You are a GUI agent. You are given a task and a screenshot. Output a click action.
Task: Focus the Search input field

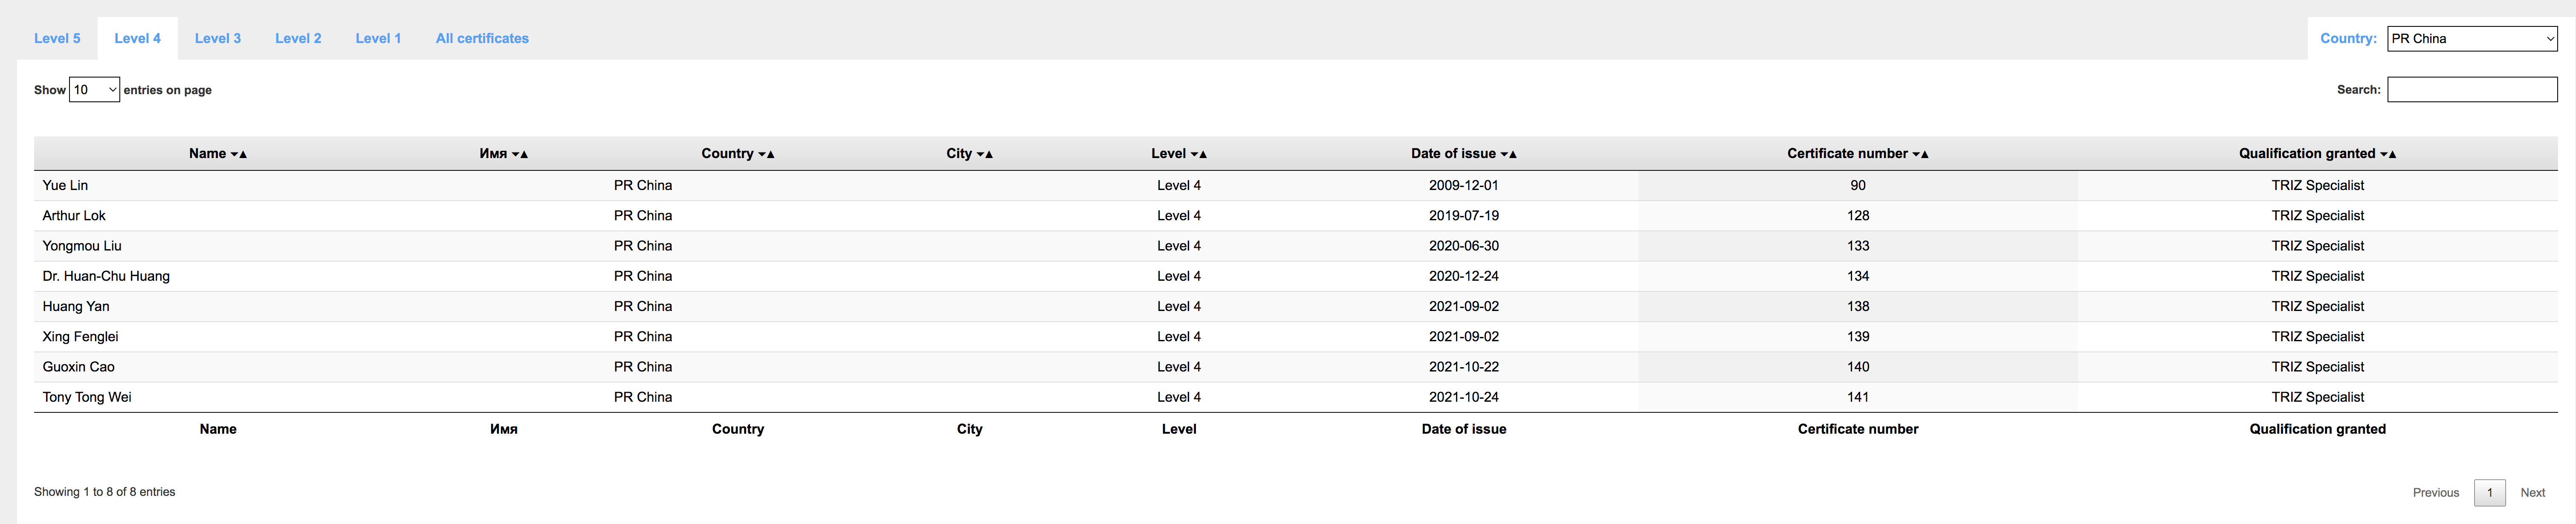point(2472,90)
